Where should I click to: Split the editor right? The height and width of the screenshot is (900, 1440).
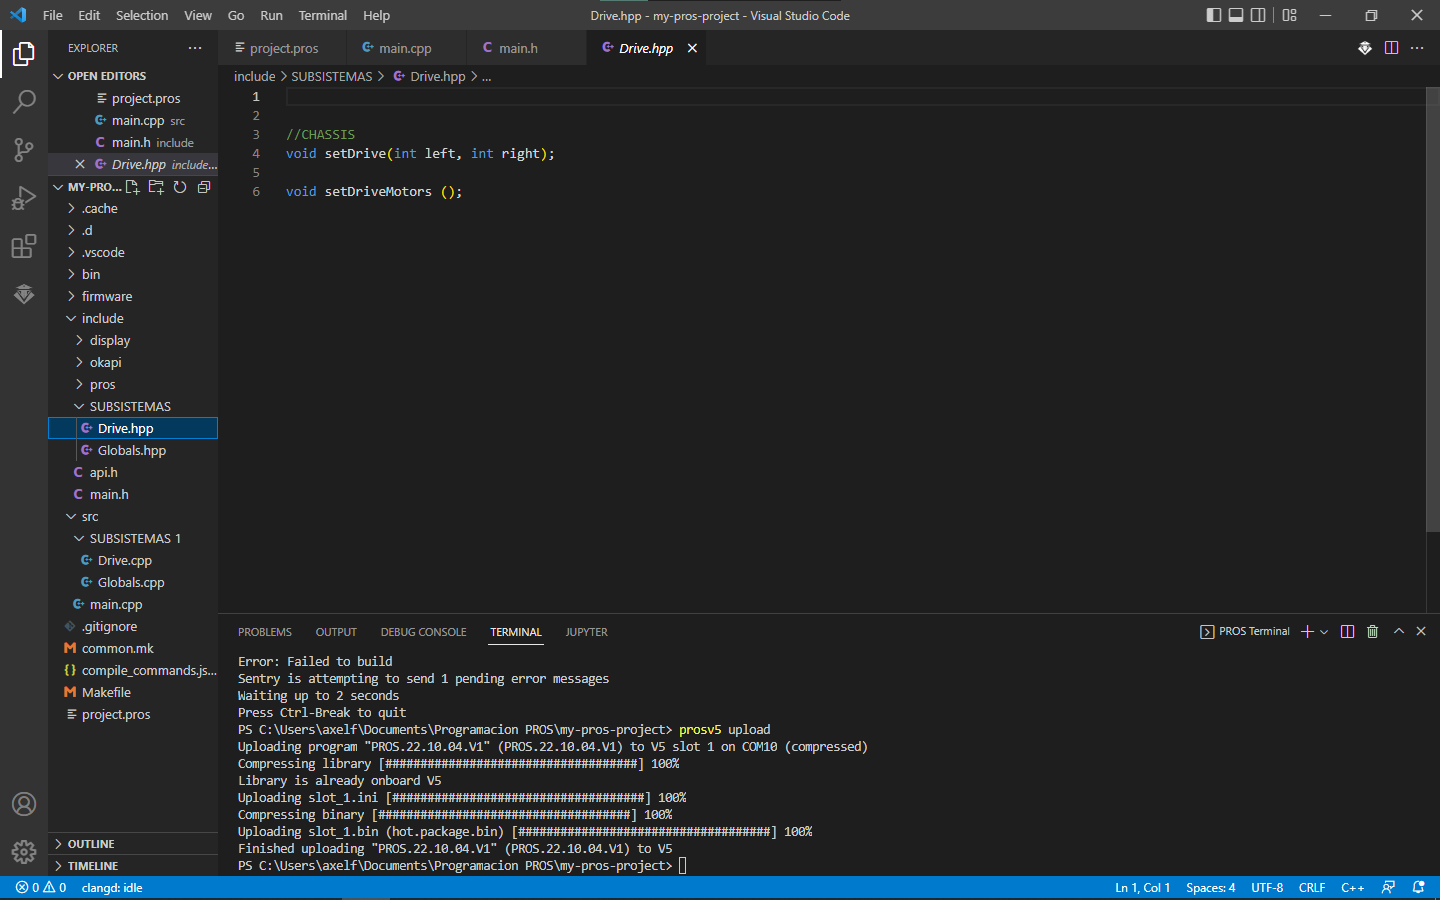1391,48
